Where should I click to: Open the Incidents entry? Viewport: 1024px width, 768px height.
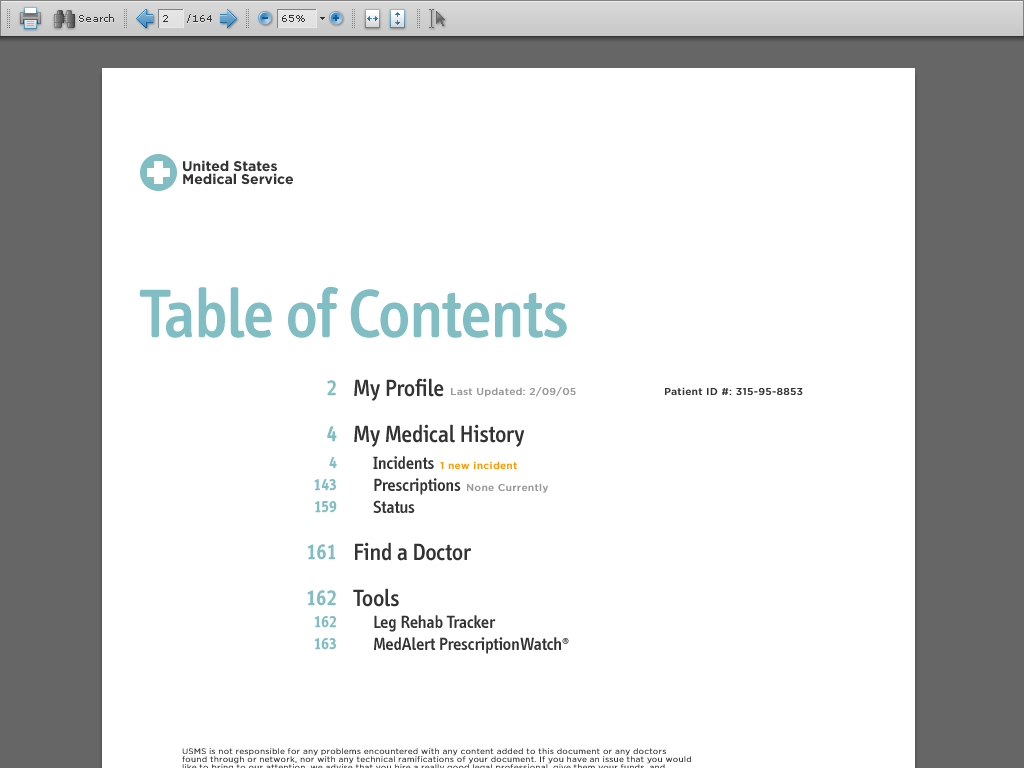click(x=403, y=464)
